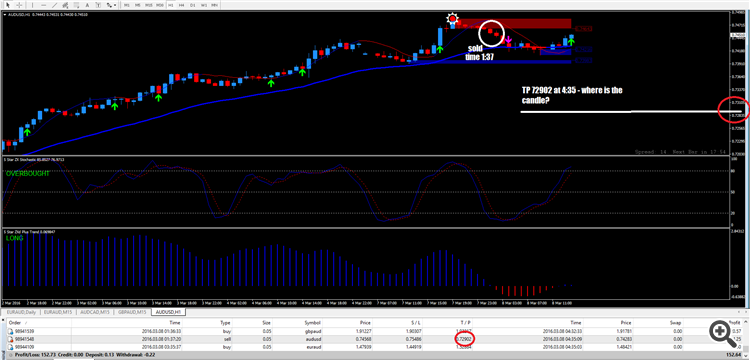The height and width of the screenshot is (360, 750).
Task: Click the magenta down arrow signal
Action: point(508,39)
